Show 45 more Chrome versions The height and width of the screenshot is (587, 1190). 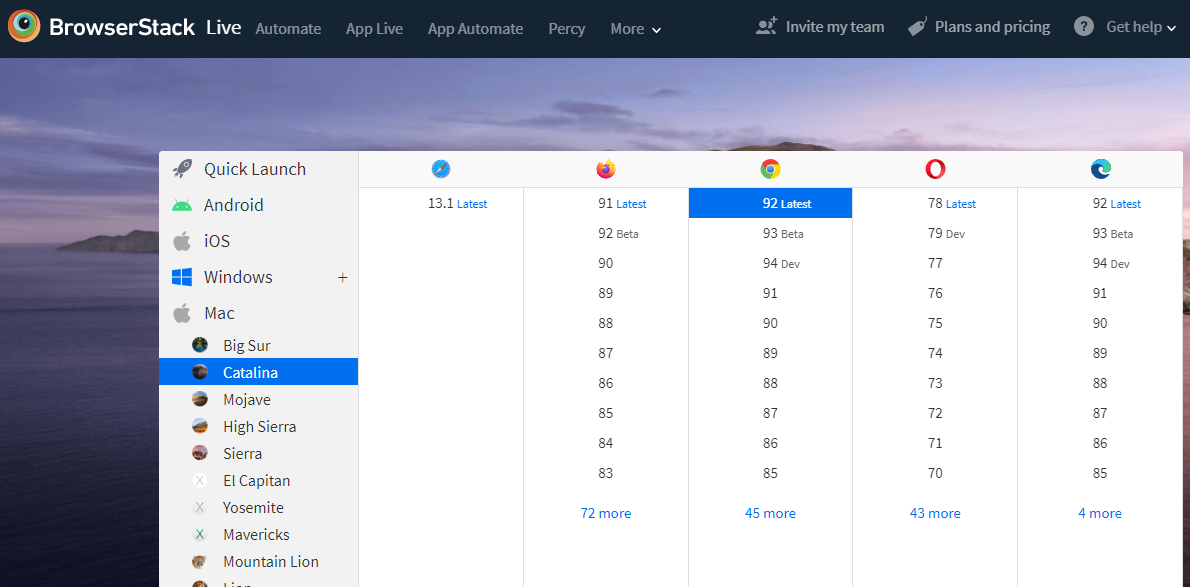pyautogui.click(x=770, y=513)
